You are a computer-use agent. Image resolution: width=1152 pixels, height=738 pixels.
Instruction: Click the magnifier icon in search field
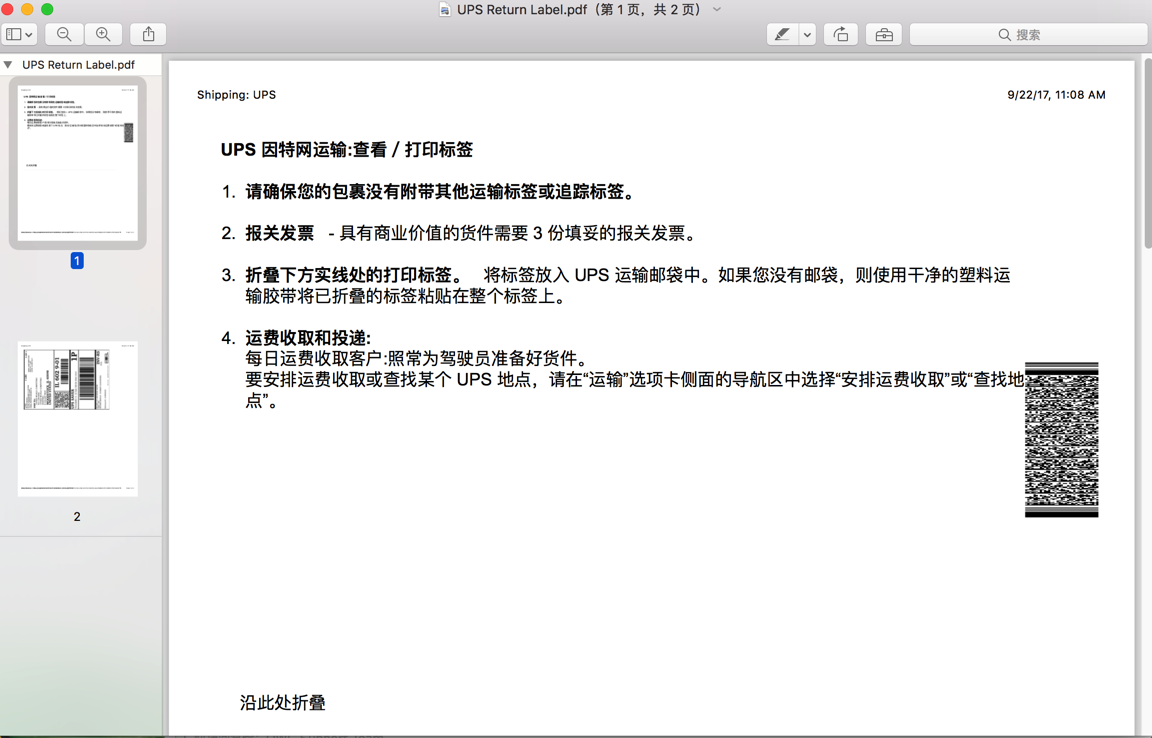click(1004, 35)
